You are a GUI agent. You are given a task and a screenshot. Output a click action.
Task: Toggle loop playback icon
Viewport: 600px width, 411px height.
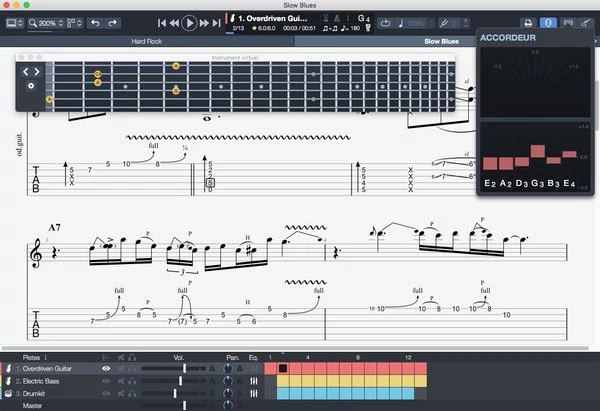coord(385,23)
